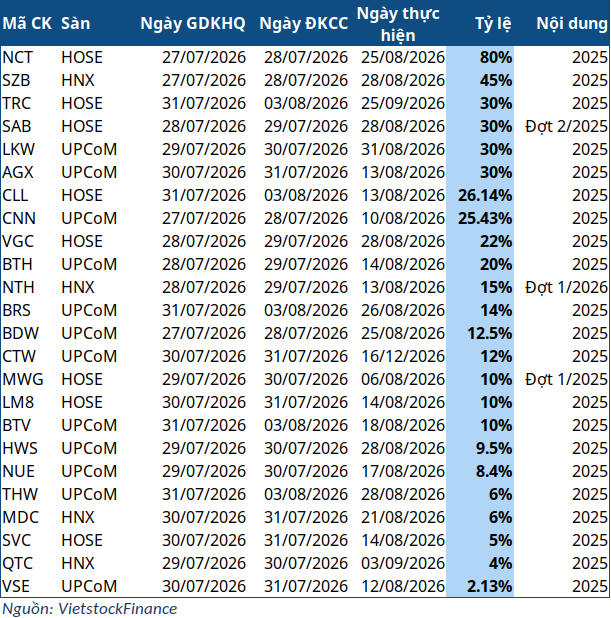Click the 'Mã CK' column header
Viewport: 611px width, 618px height.
(x=27, y=23)
